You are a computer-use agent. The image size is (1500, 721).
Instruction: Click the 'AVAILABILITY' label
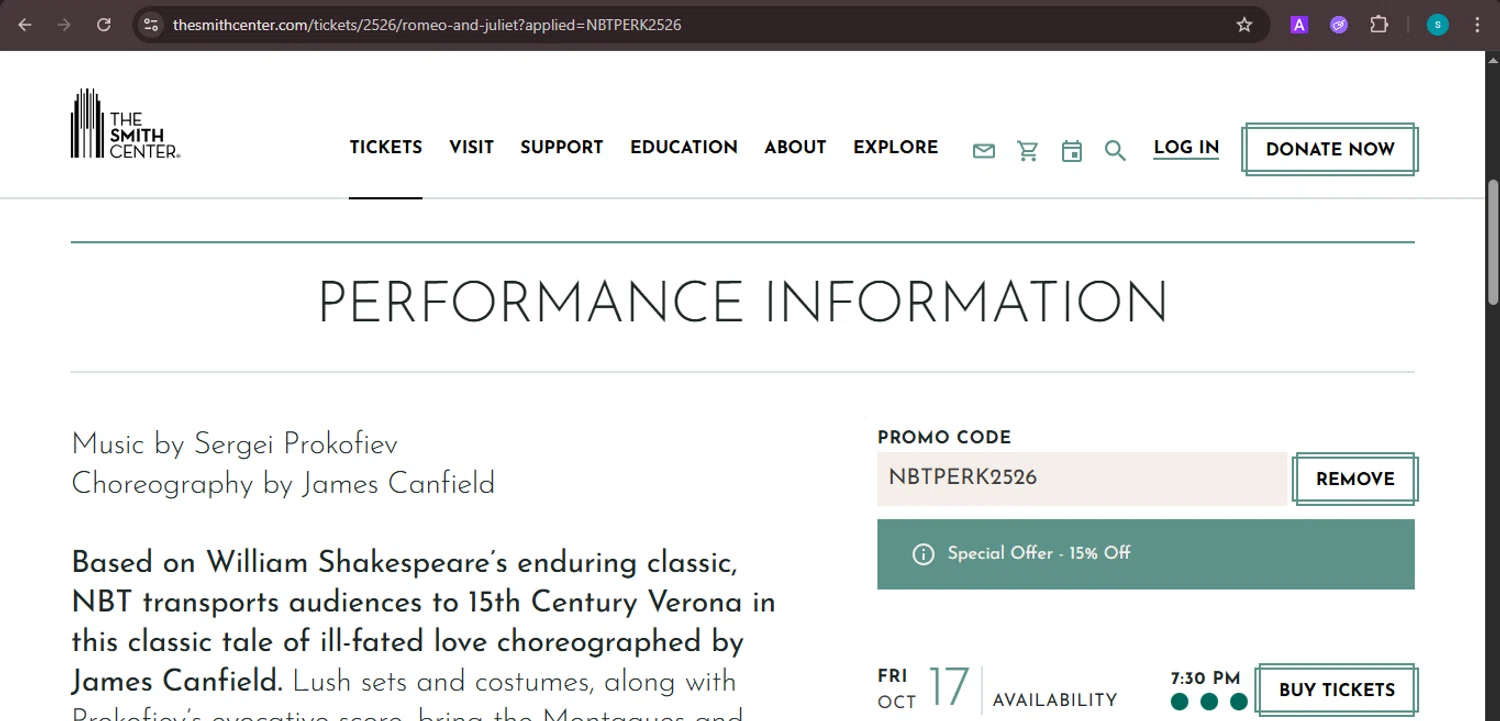tap(1055, 701)
